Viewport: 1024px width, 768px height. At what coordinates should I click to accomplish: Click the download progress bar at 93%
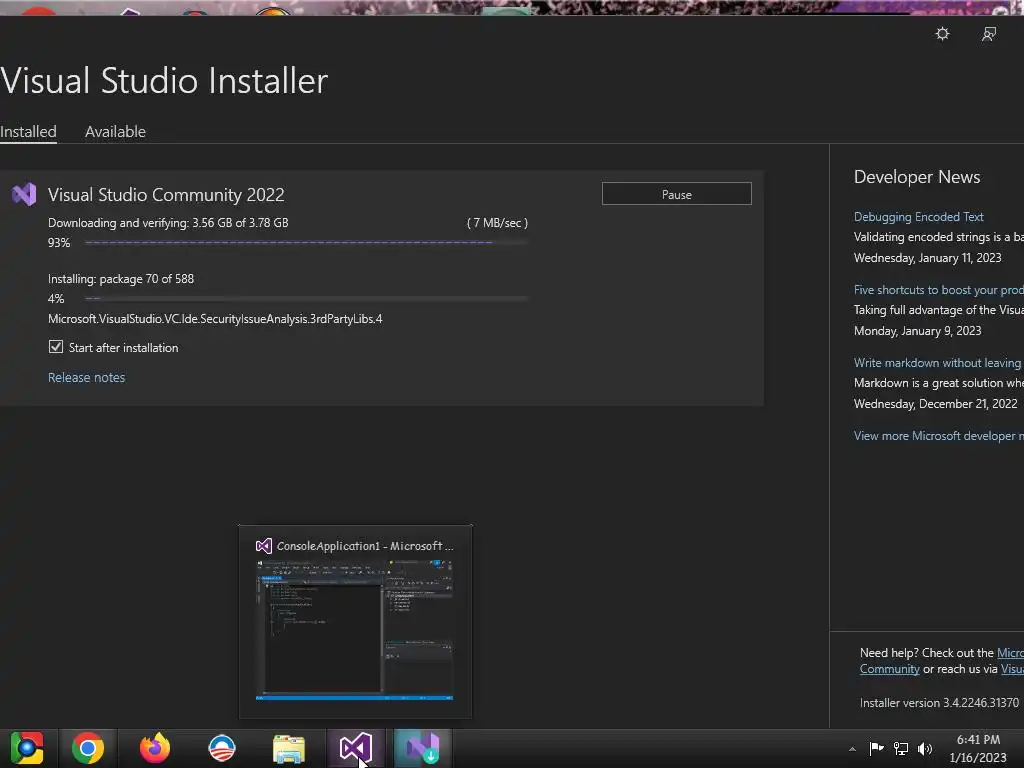(x=306, y=242)
